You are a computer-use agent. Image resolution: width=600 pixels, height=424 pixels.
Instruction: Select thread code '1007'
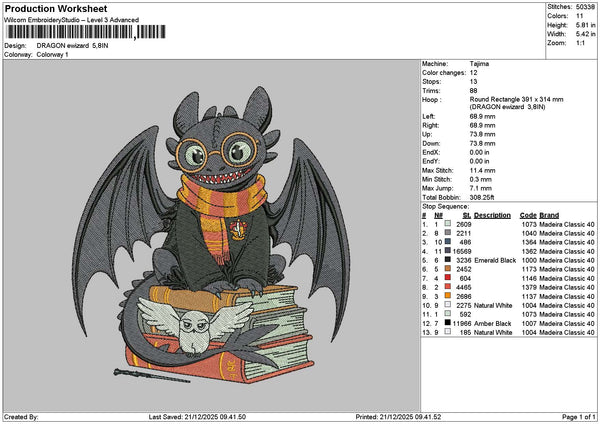(529, 323)
